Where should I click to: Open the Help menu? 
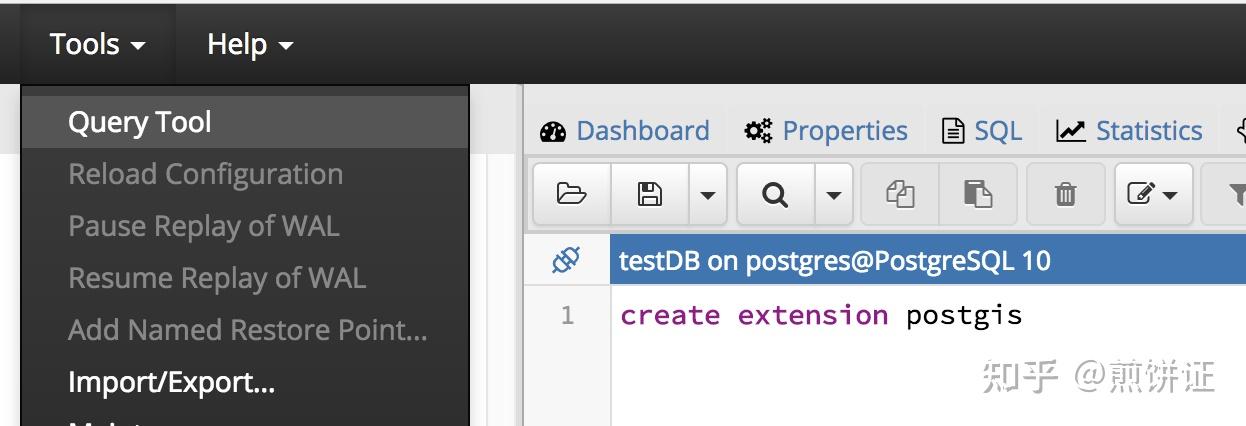click(x=250, y=44)
